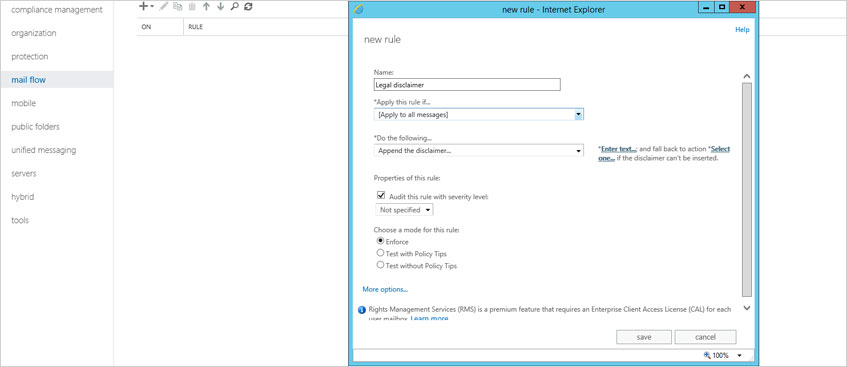
Task: Click the Enter text link
Action: coord(619,149)
